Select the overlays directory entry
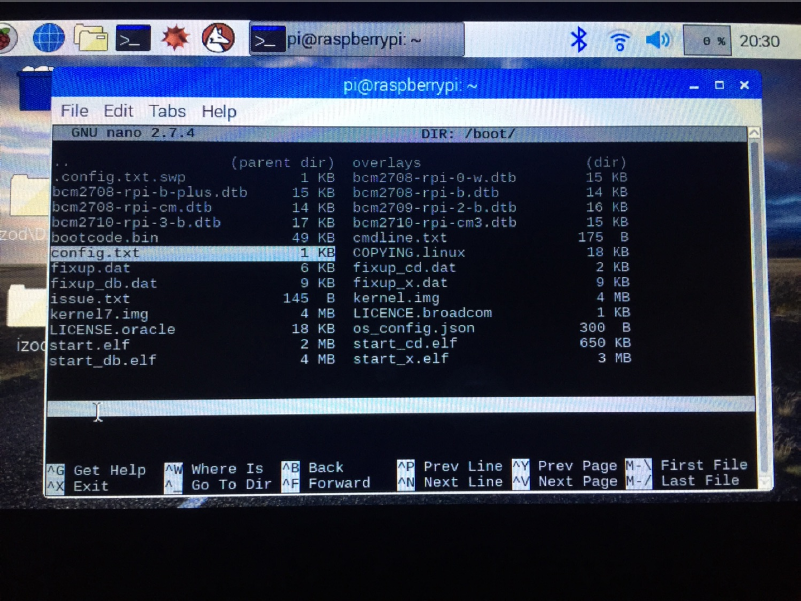 point(489,163)
